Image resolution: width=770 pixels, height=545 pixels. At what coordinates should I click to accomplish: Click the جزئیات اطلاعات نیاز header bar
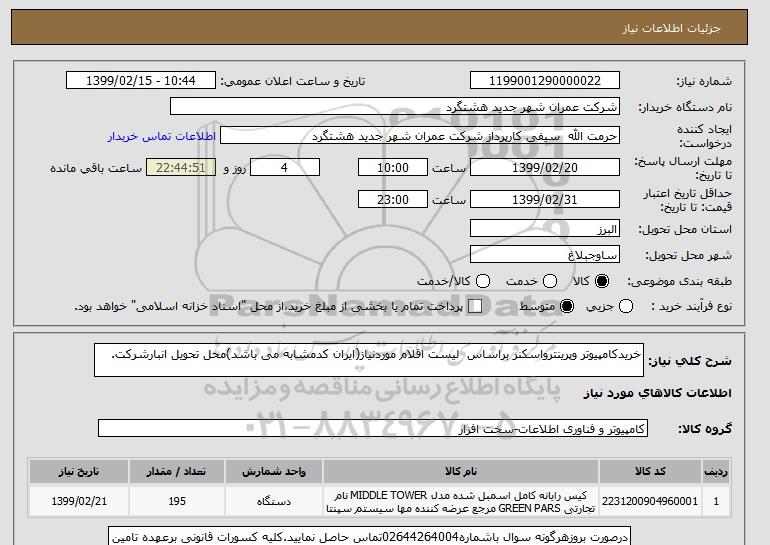(x=379, y=27)
